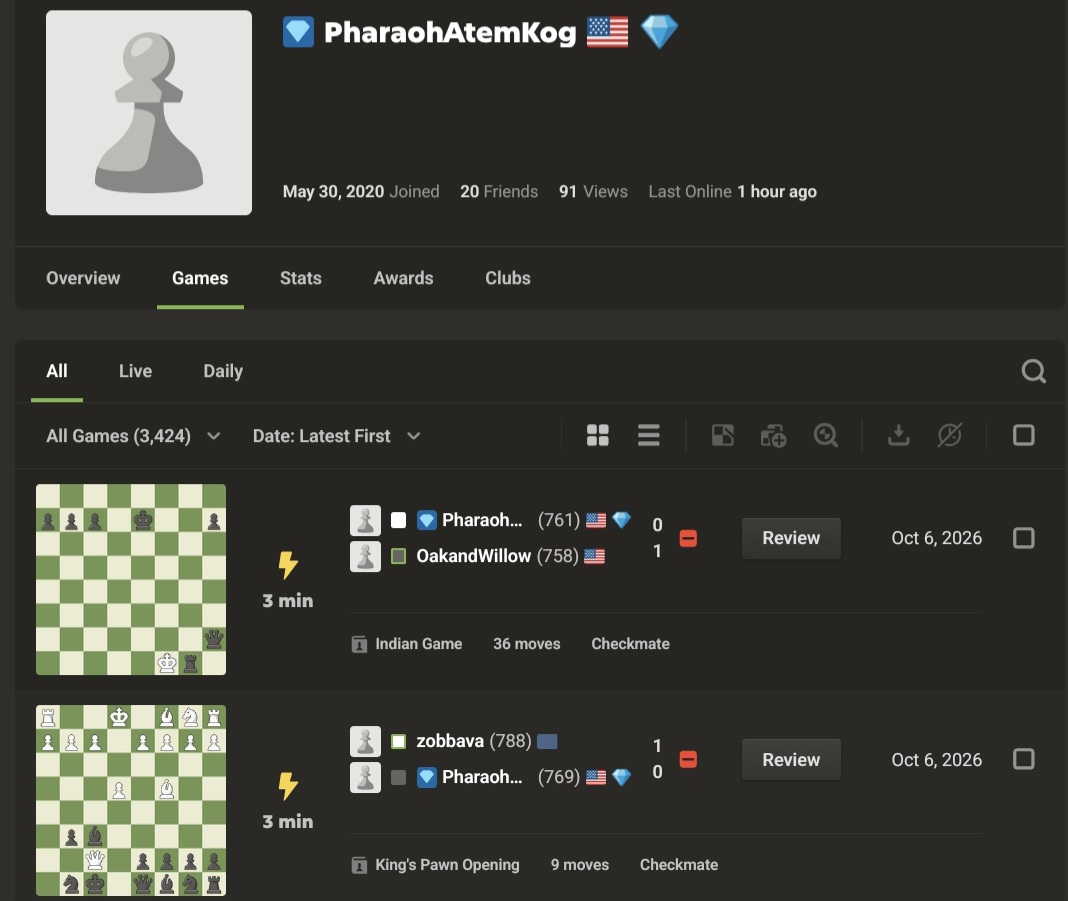Open the Indian Game board thumbnail
This screenshot has height=901, width=1068.
(x=131, y=580)
